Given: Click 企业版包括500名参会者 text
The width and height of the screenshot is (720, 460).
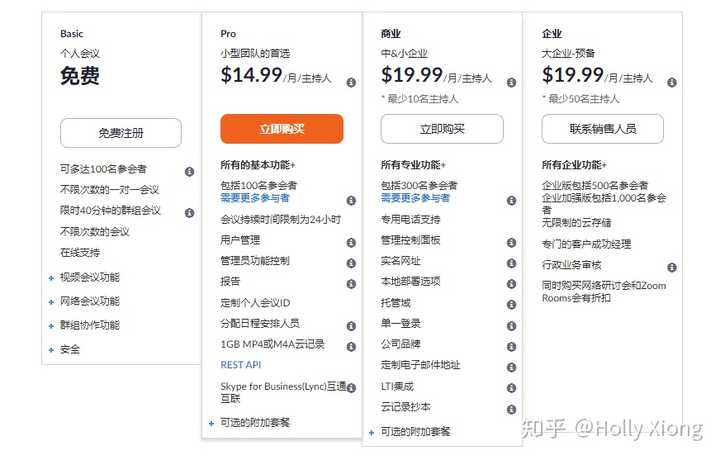Looking at the screenshot, I should pos(595,185).
